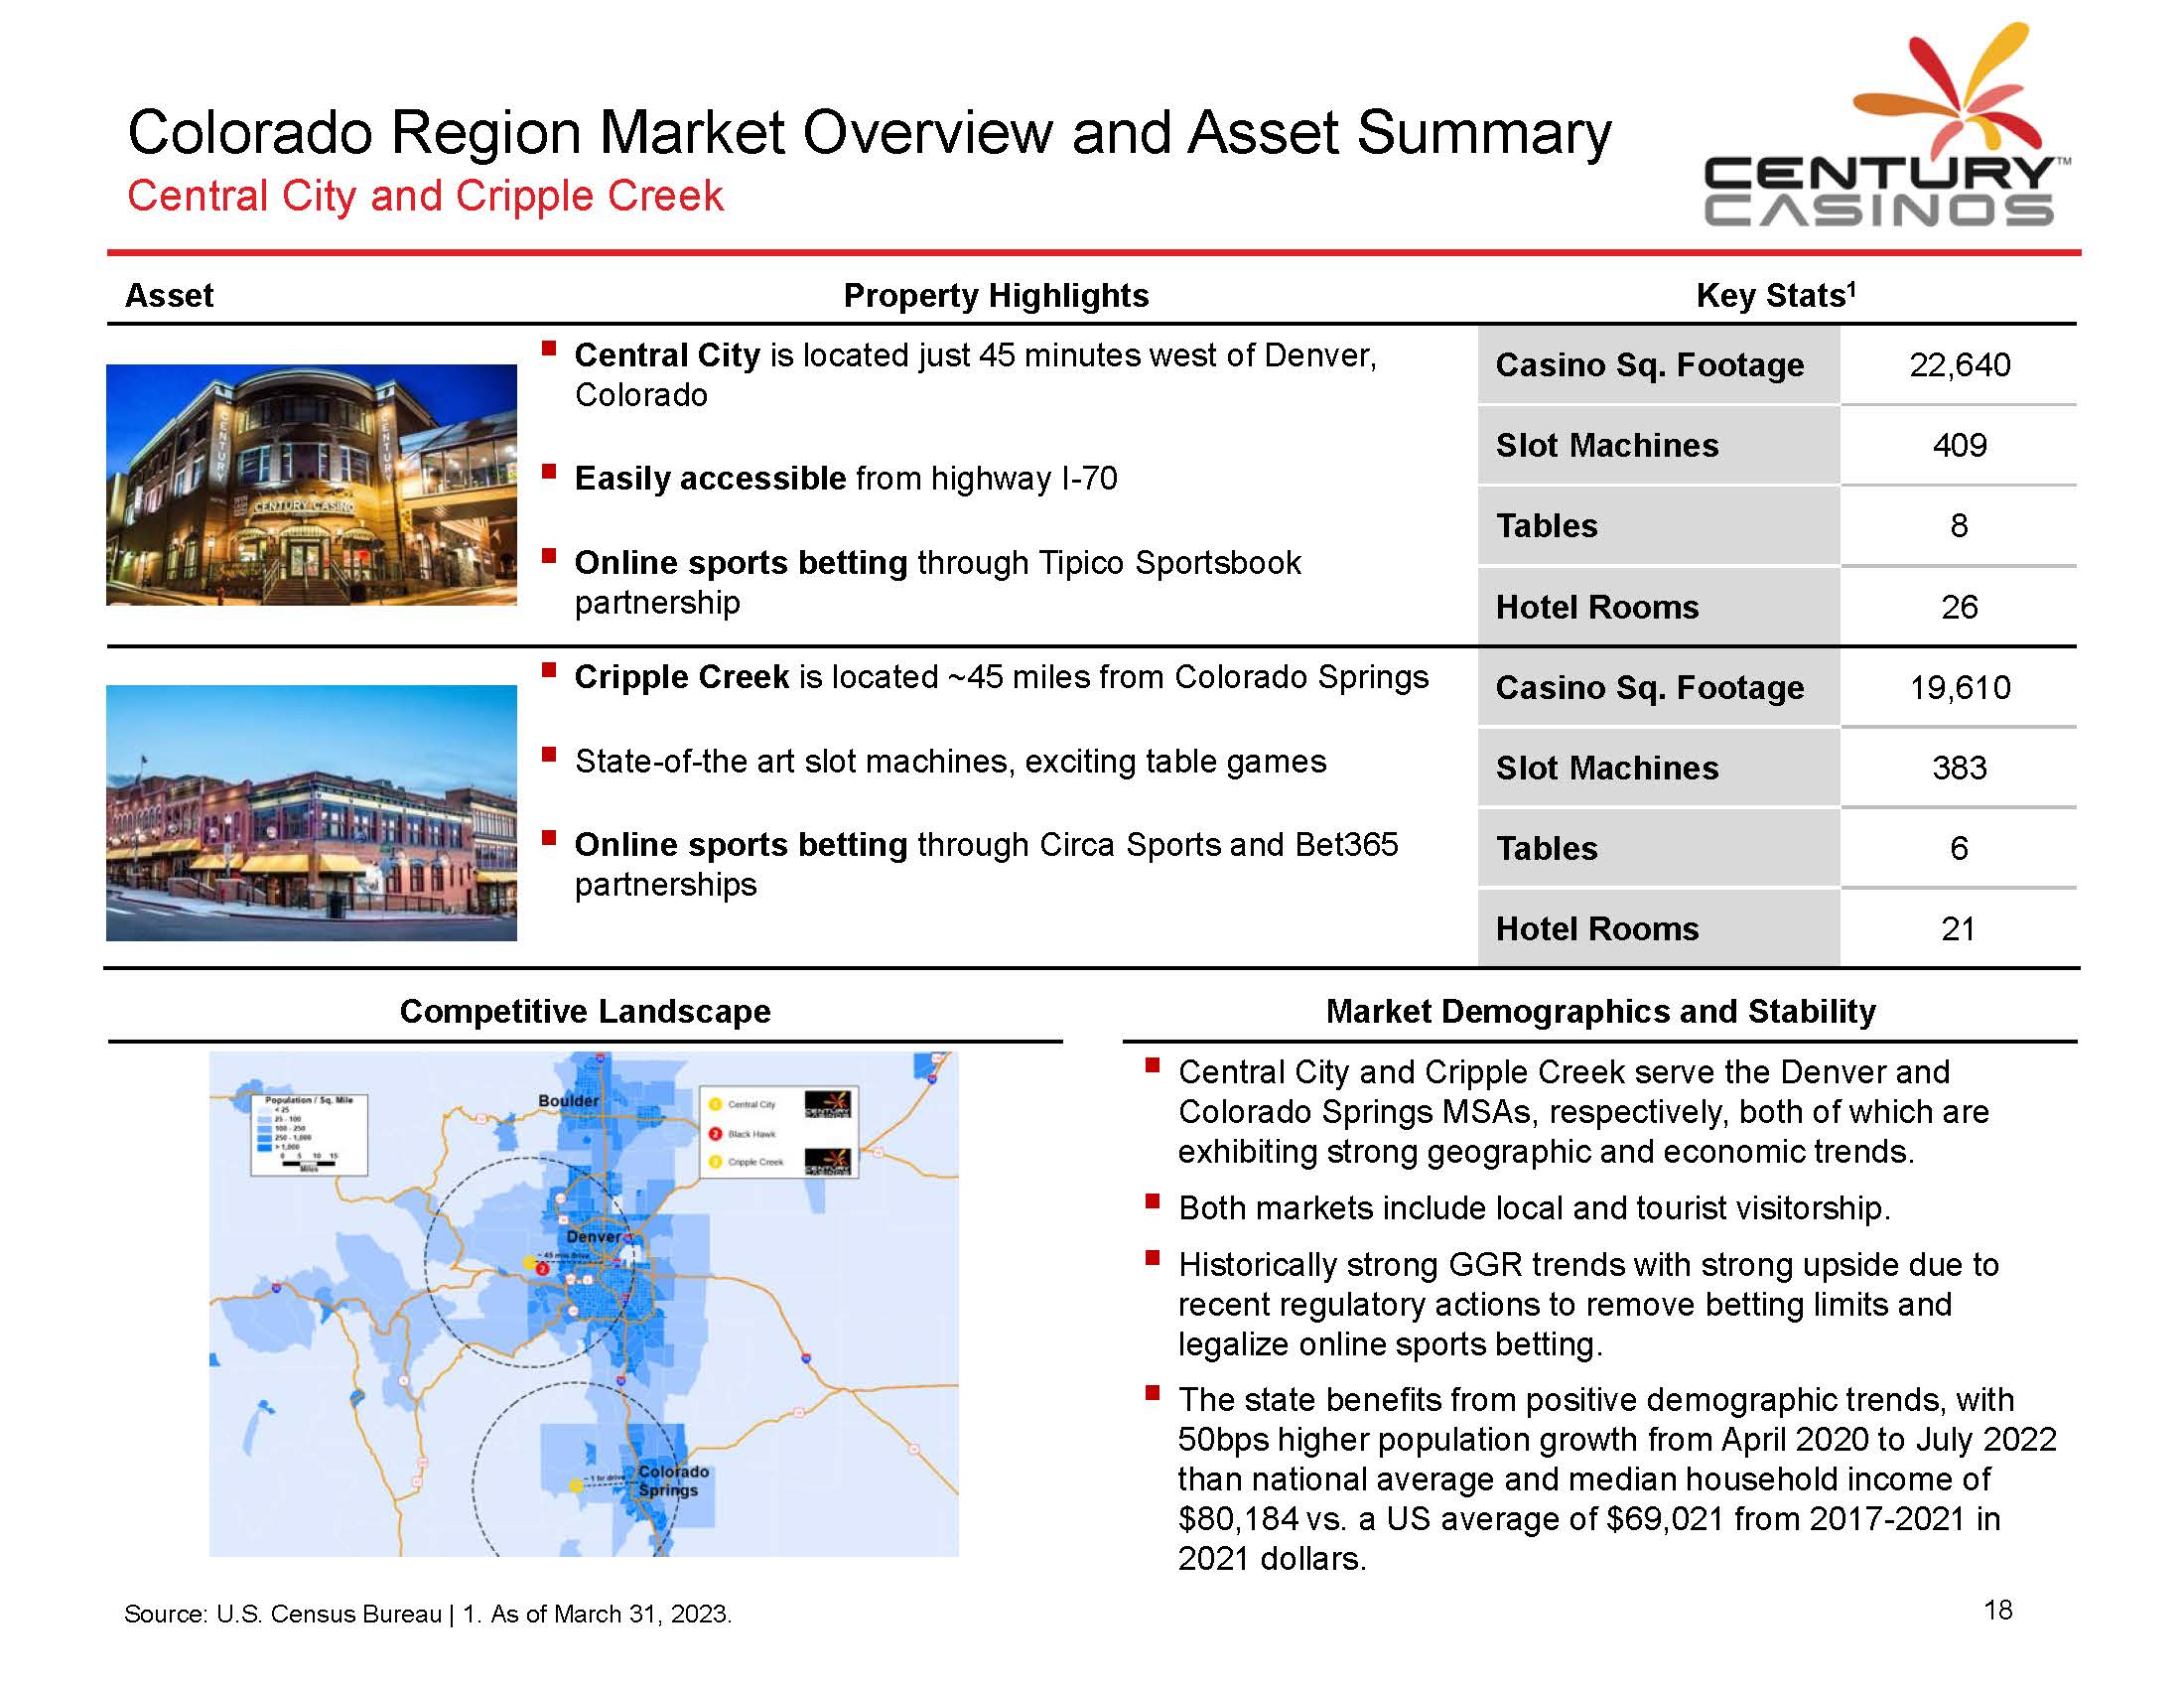Click yellow Cripple Creek marker in map legend

(x=715, y=1162)
